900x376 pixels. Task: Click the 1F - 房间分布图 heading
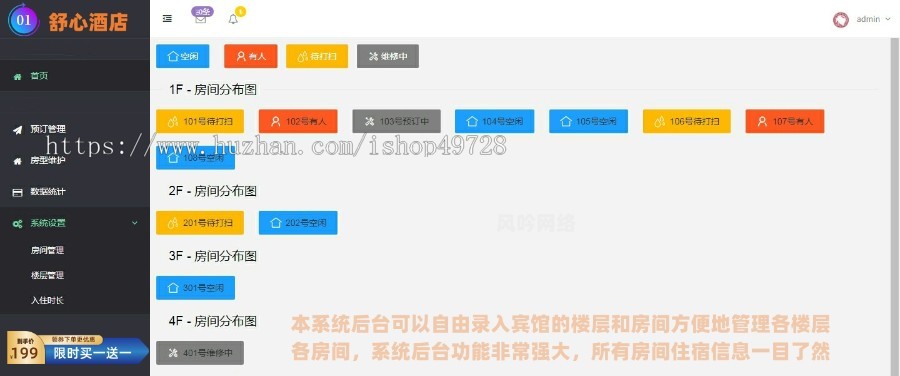click(213, 90)
